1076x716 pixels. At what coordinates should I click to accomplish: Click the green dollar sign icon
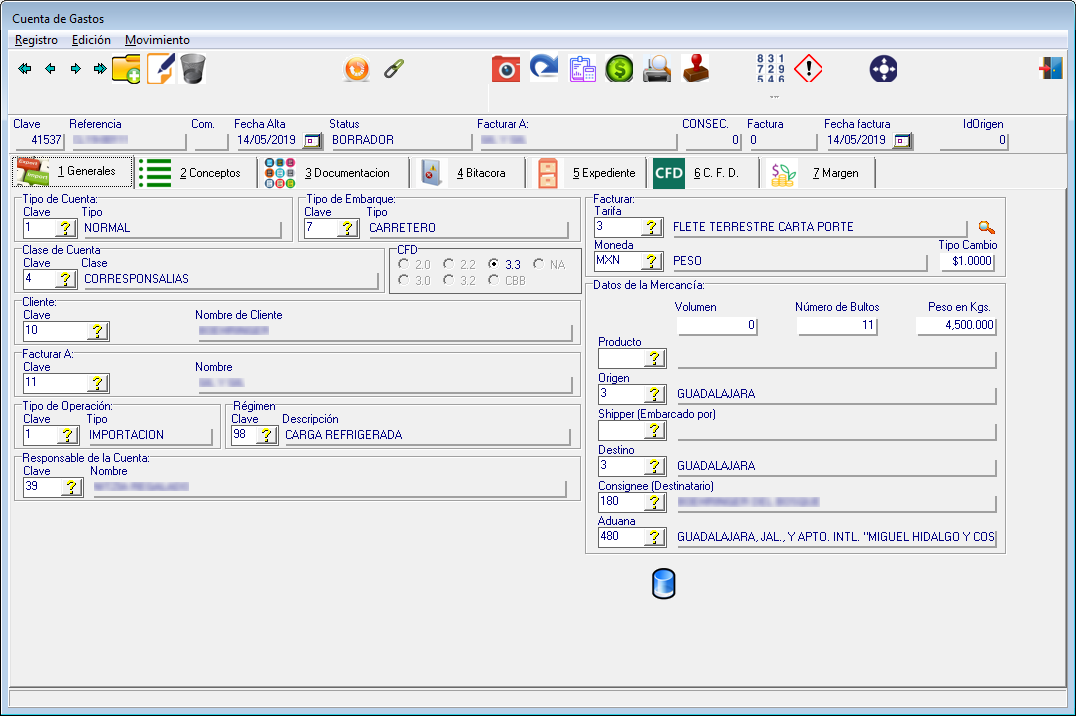coord(619,69)
